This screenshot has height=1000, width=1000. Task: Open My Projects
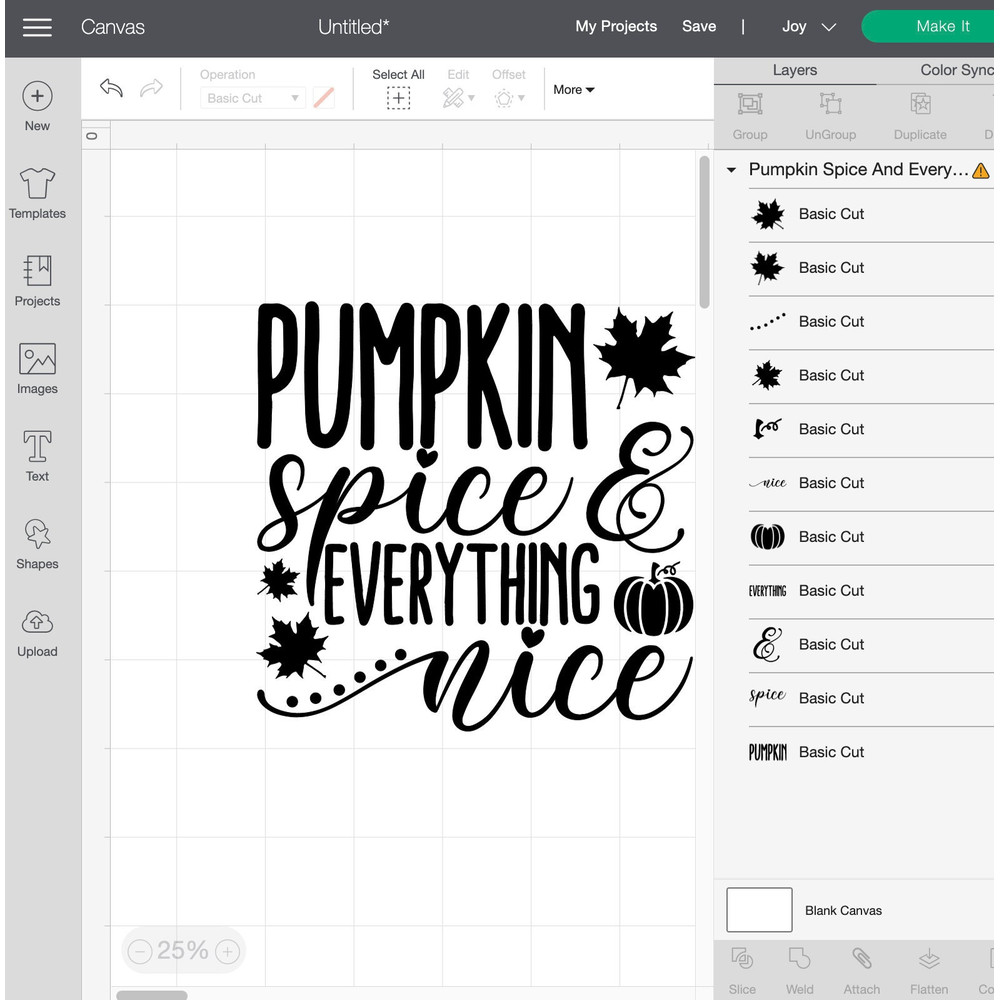click(616, 27)
